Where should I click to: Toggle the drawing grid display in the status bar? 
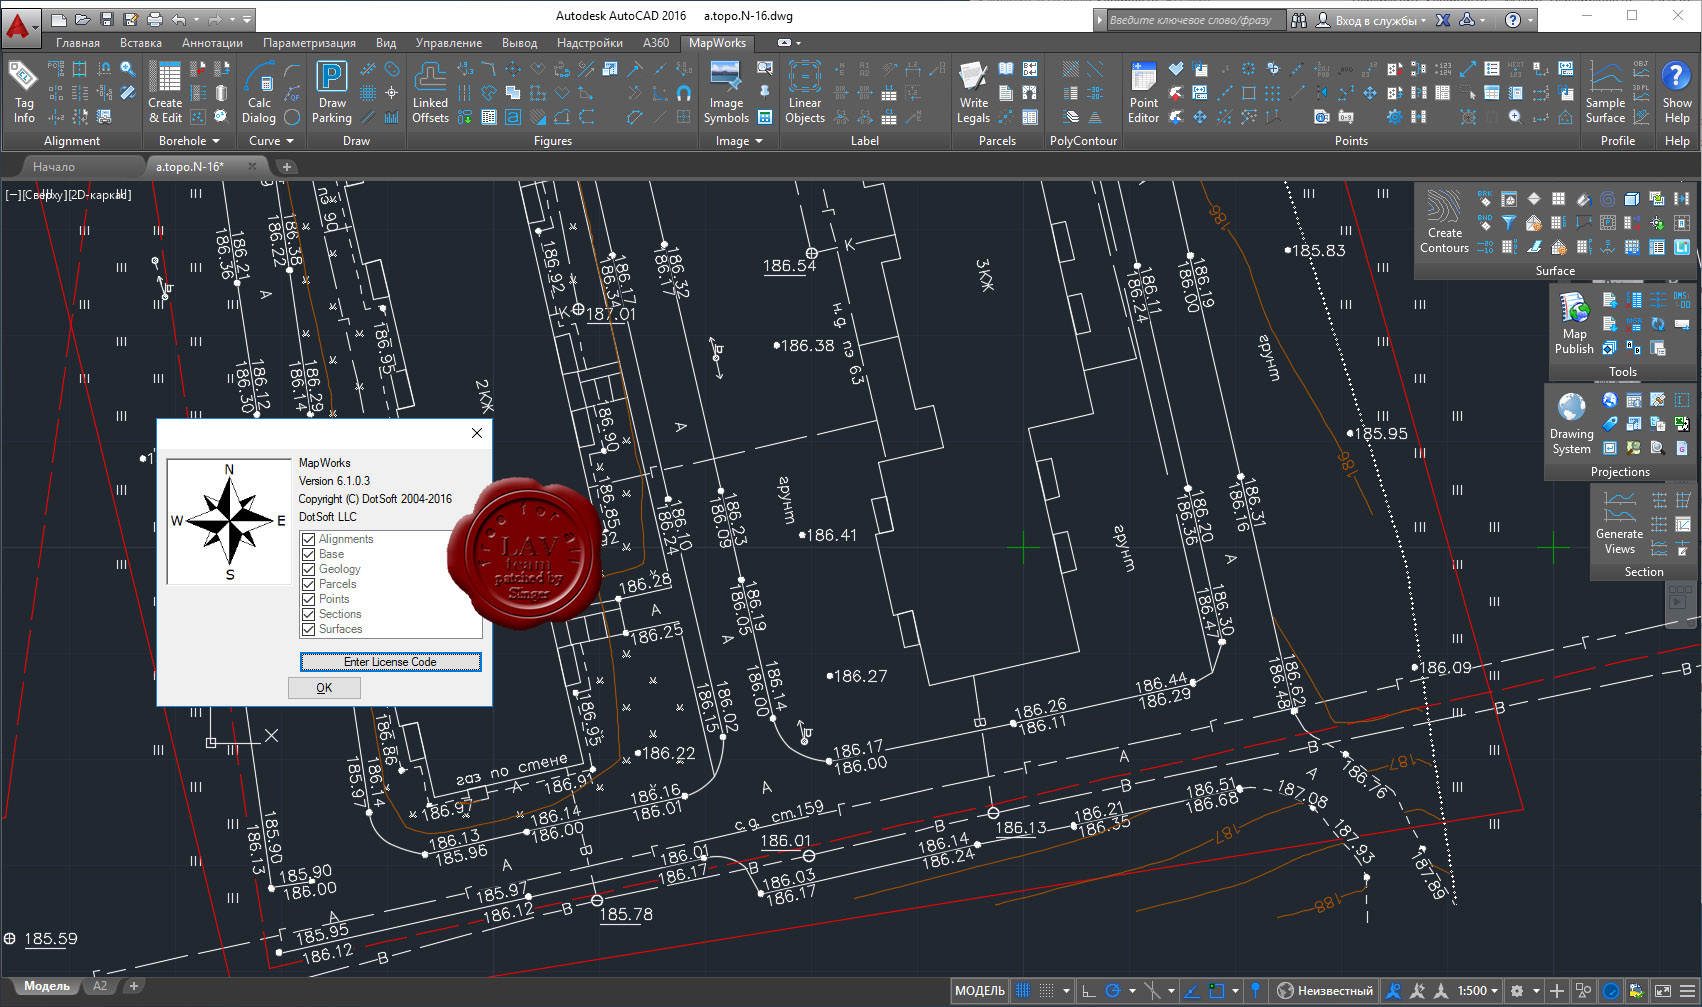pyautogui.click(x=1022, y=991)
